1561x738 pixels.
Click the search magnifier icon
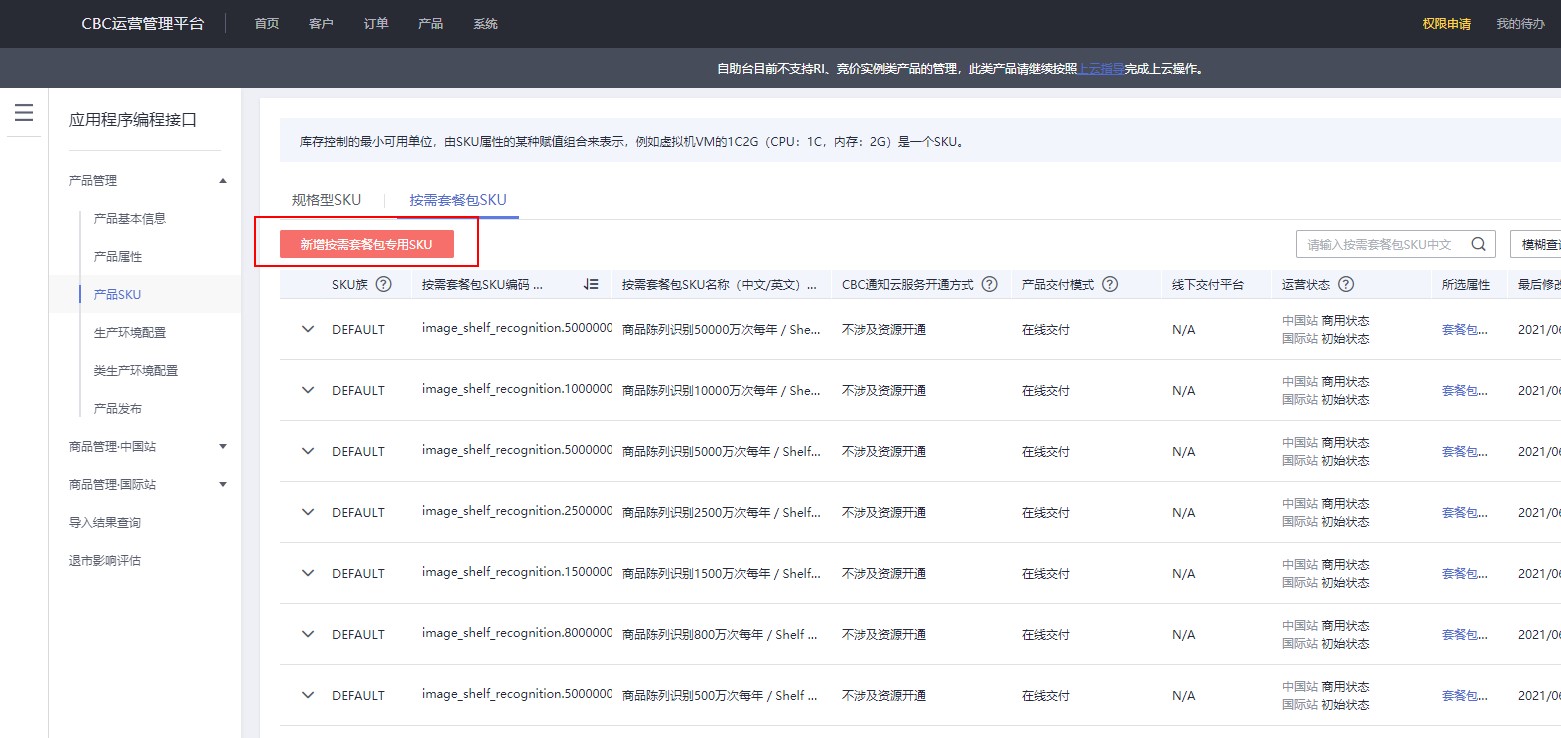[1478, 244]
